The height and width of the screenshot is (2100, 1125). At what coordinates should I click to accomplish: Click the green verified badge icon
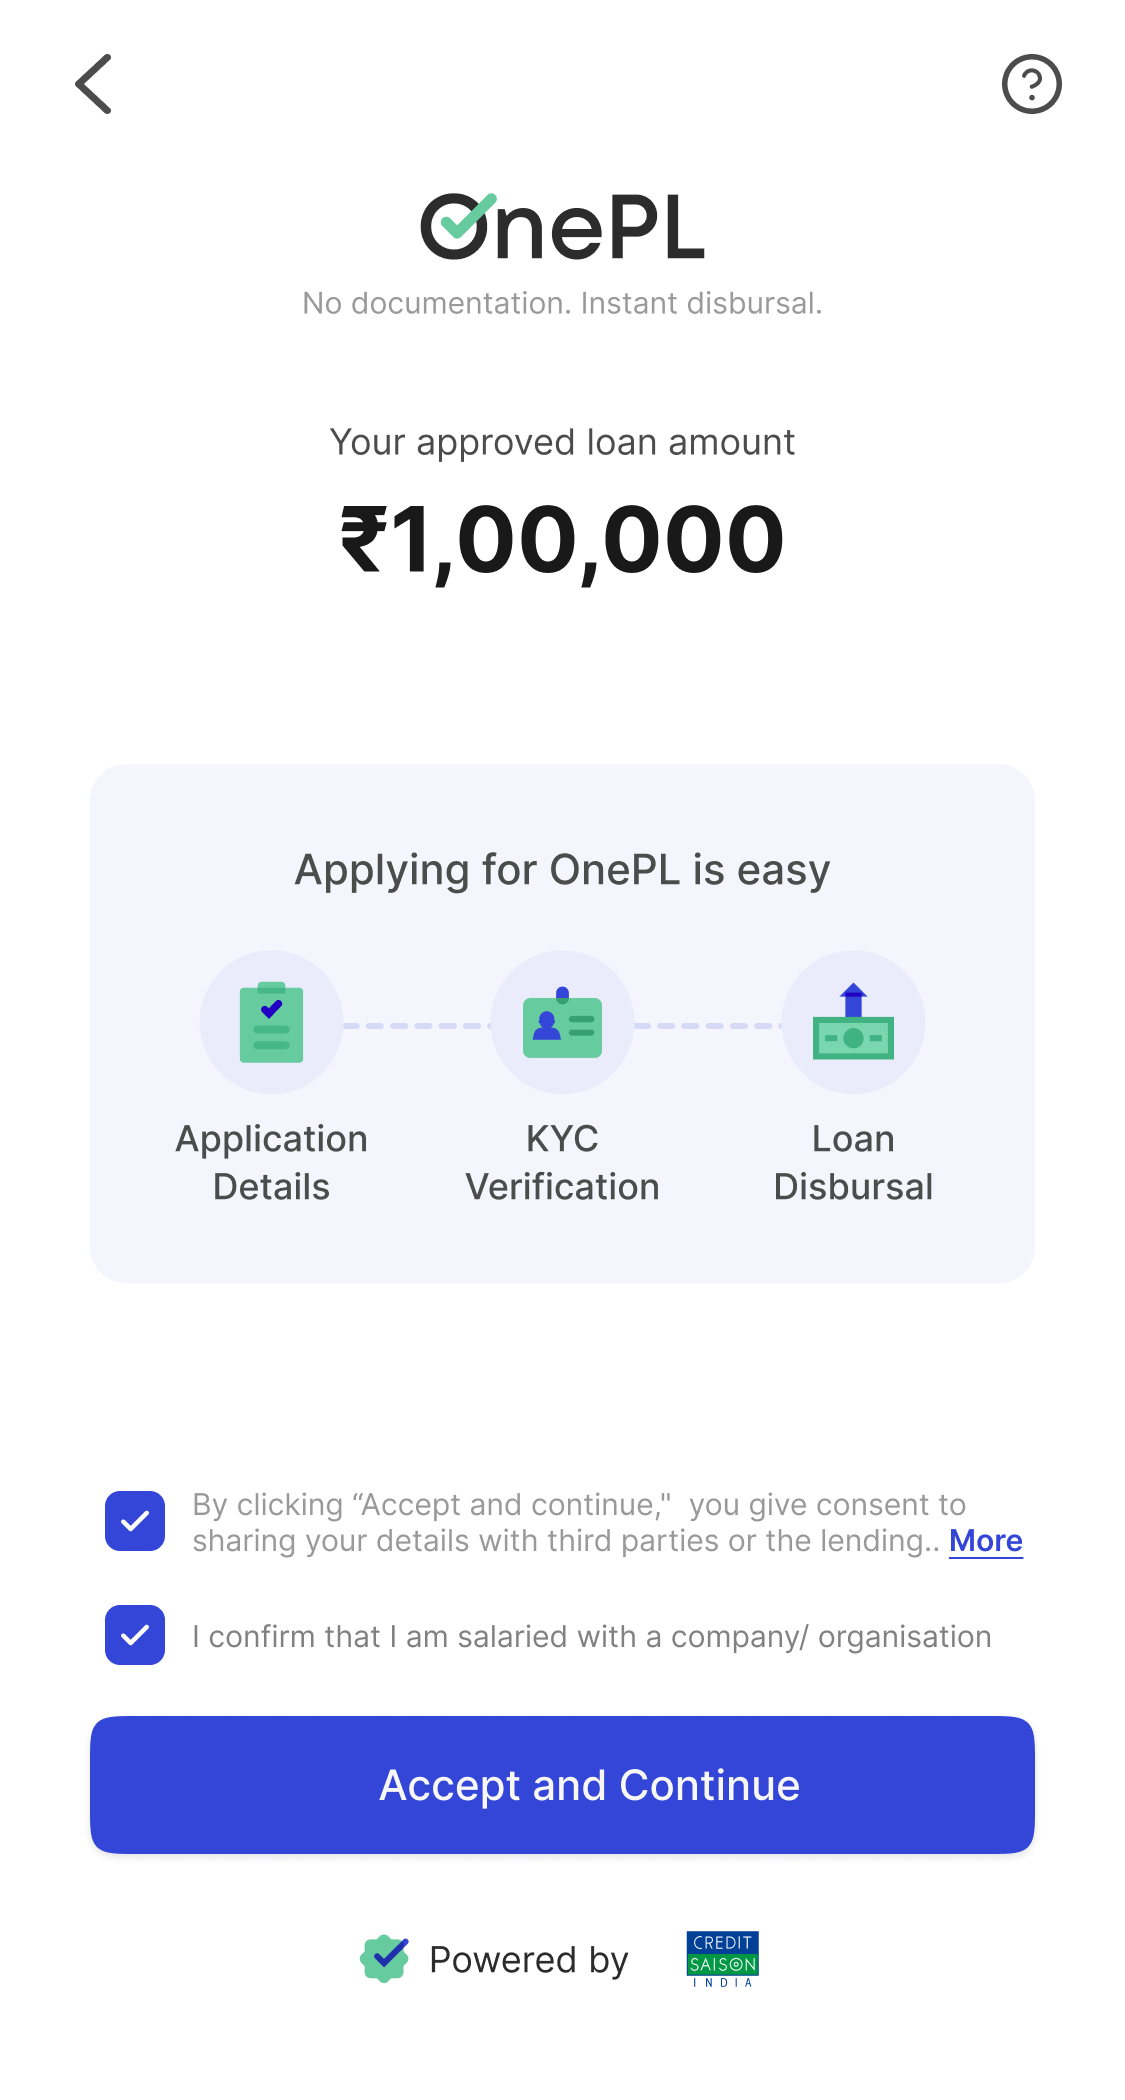[x=384, y=1958]
